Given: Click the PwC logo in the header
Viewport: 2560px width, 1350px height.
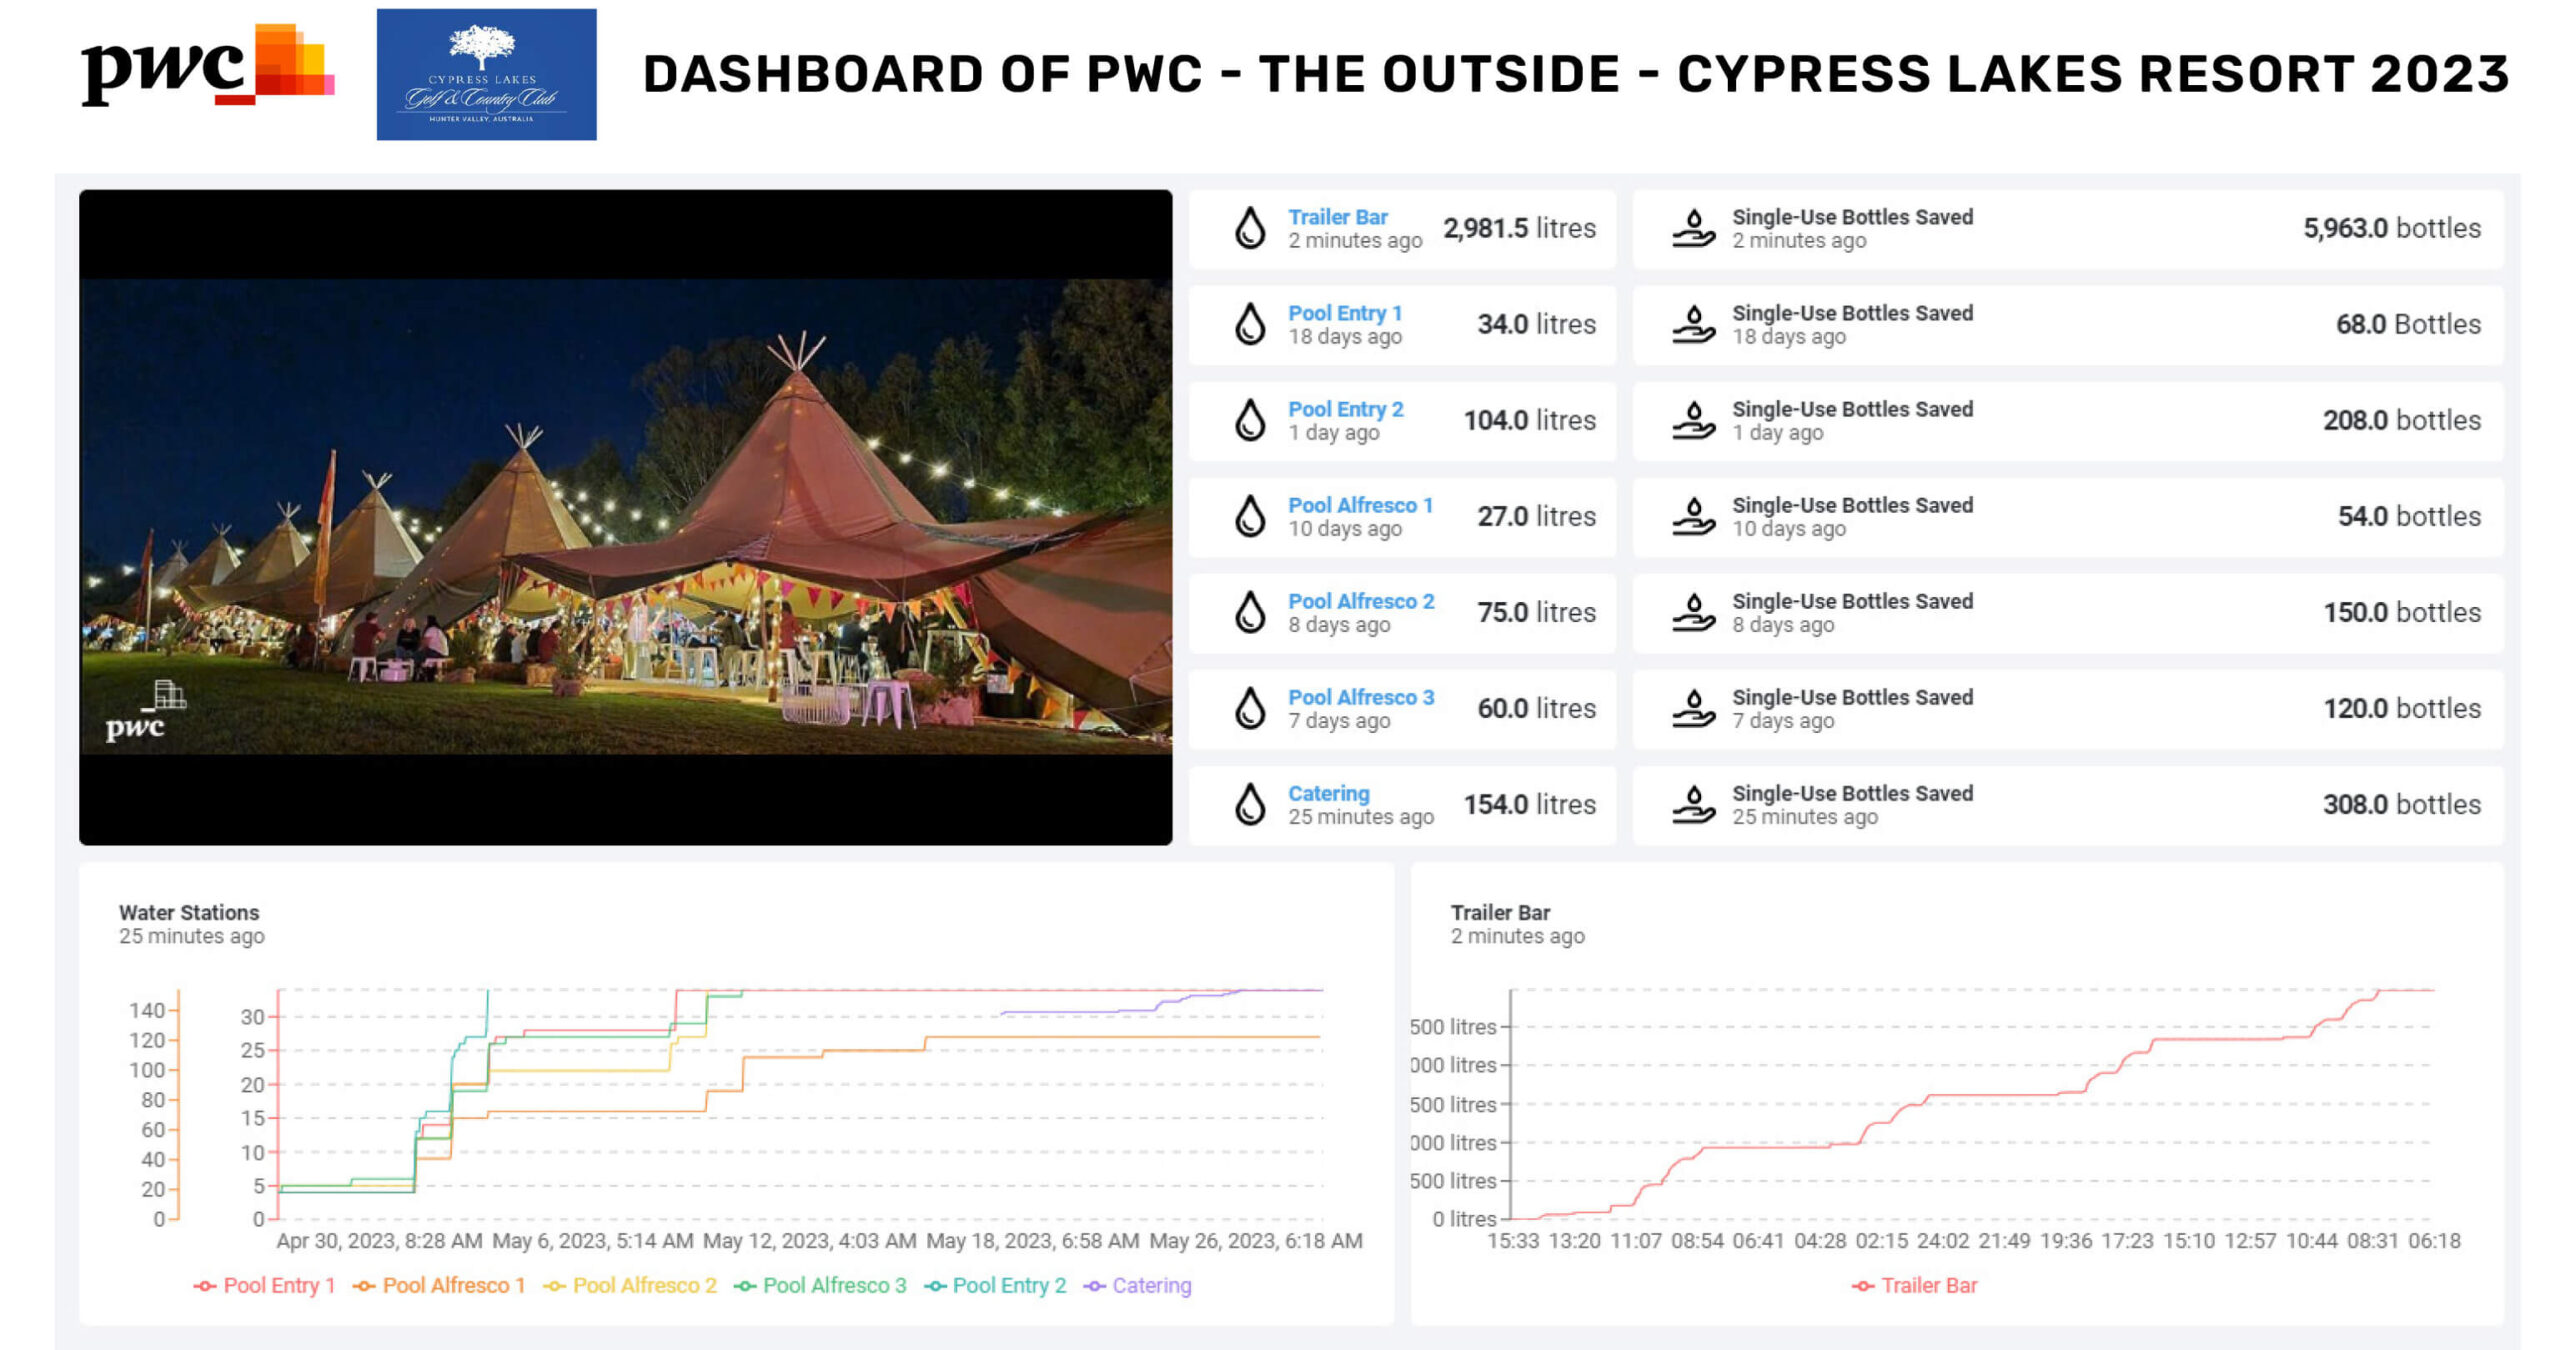Looking at the screenshot, I should coord(207,64).
